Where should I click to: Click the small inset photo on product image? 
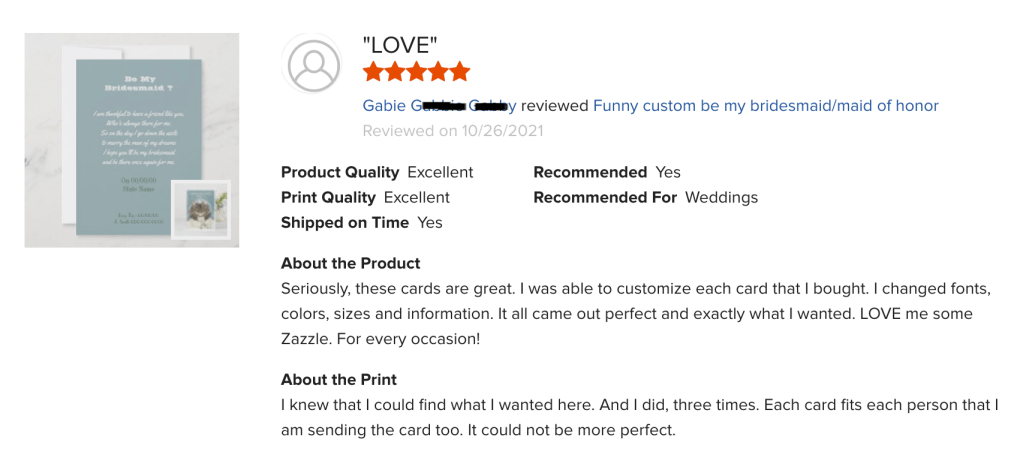click(x=200, y=210)
